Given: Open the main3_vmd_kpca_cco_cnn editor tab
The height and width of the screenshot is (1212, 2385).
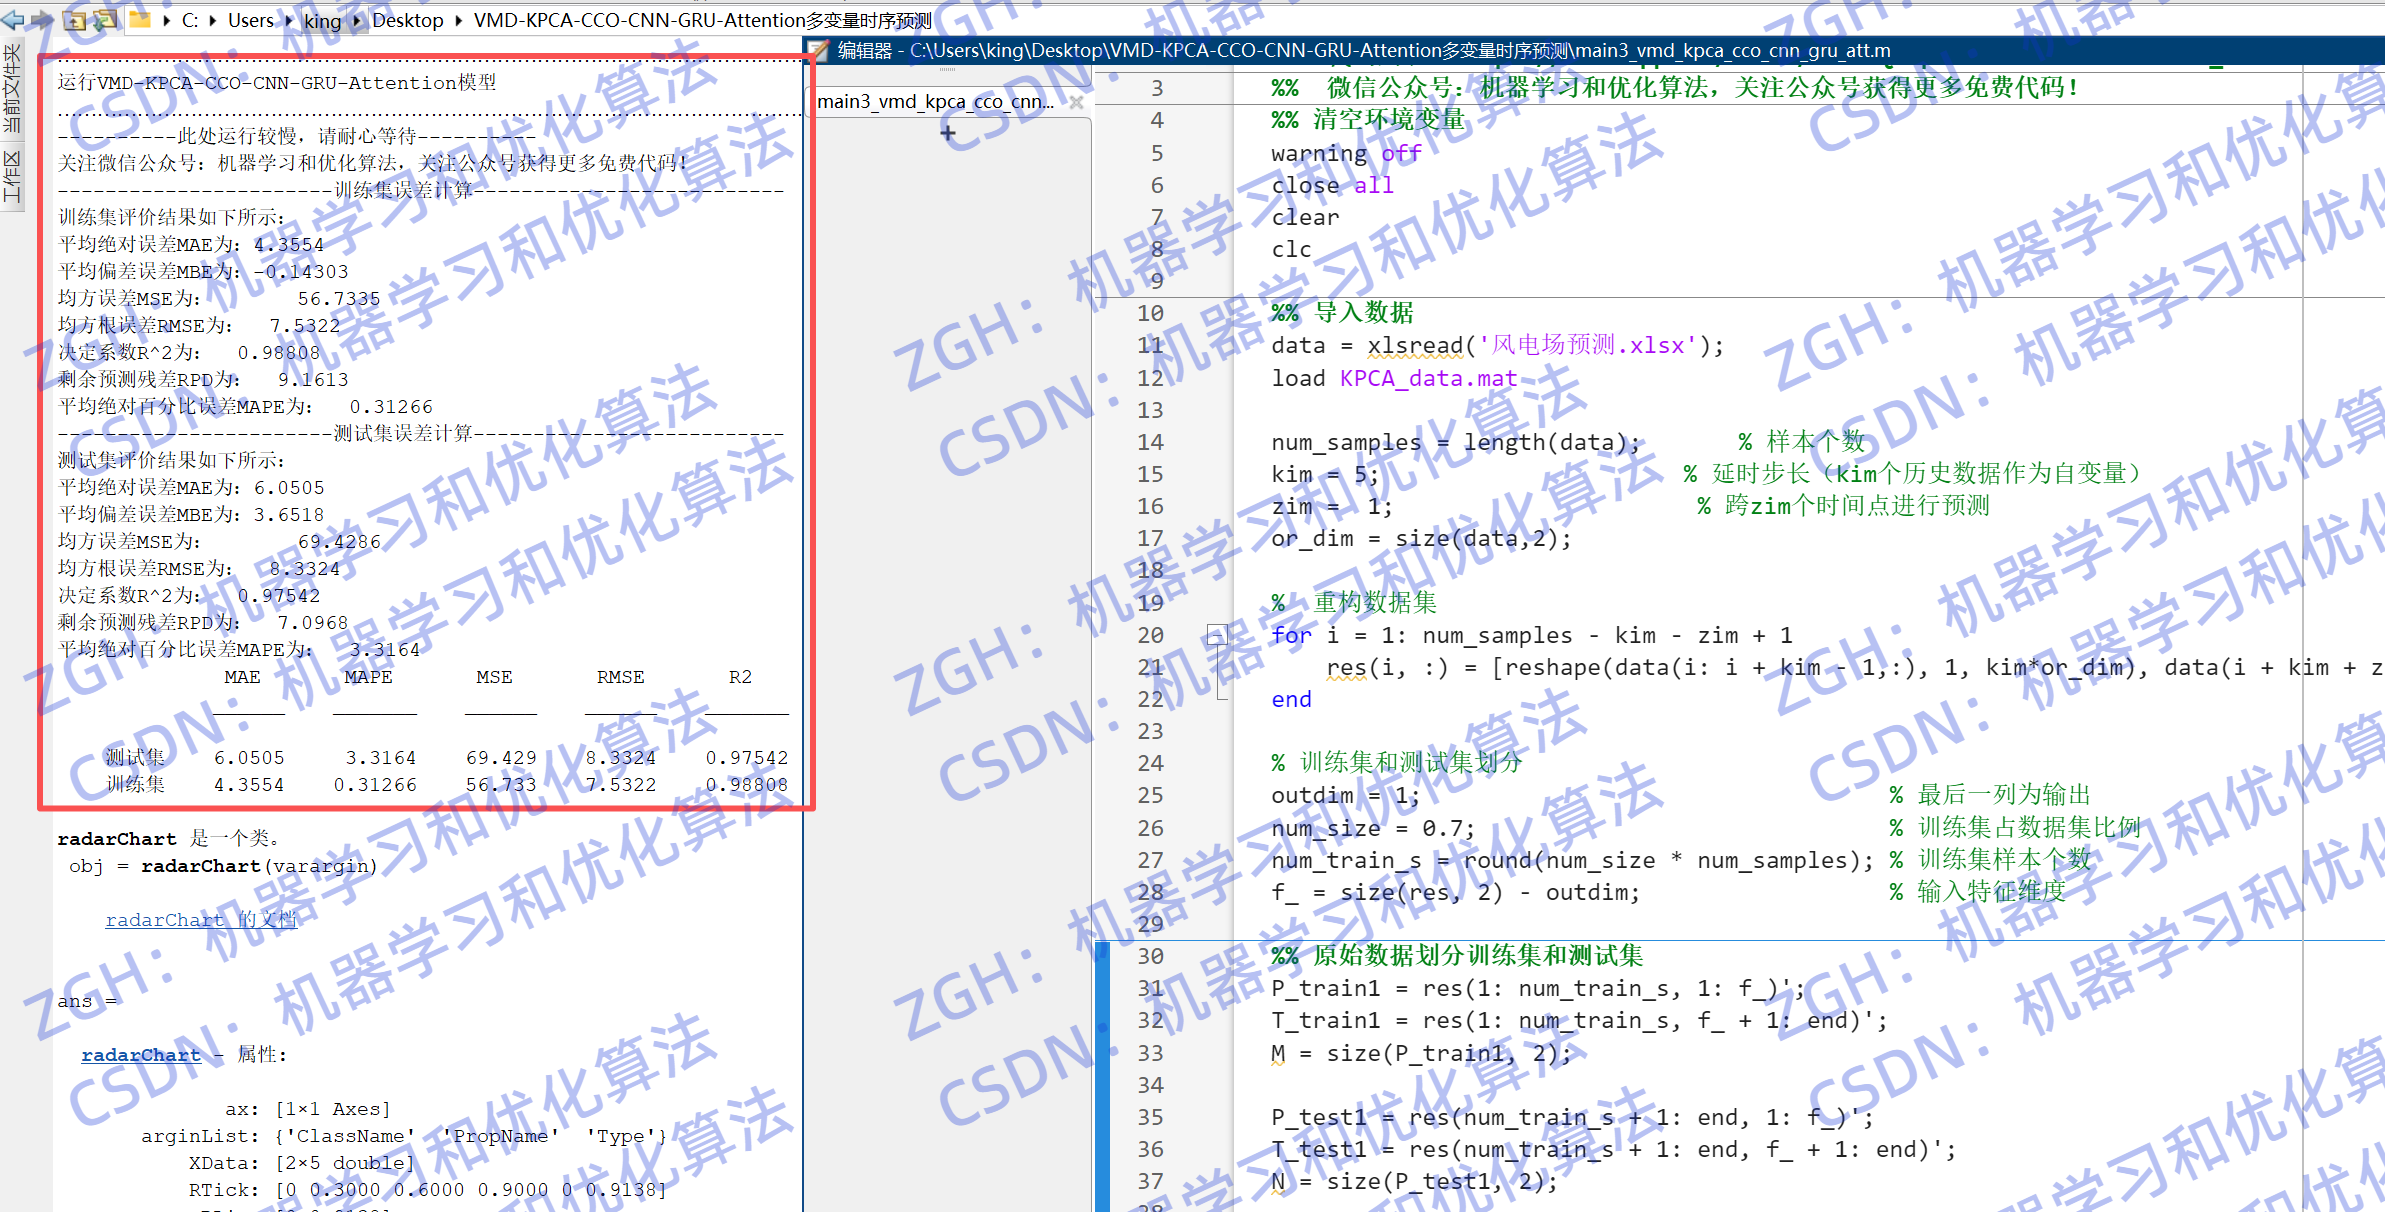Looking at the screenshot, I should coord(935,101).
